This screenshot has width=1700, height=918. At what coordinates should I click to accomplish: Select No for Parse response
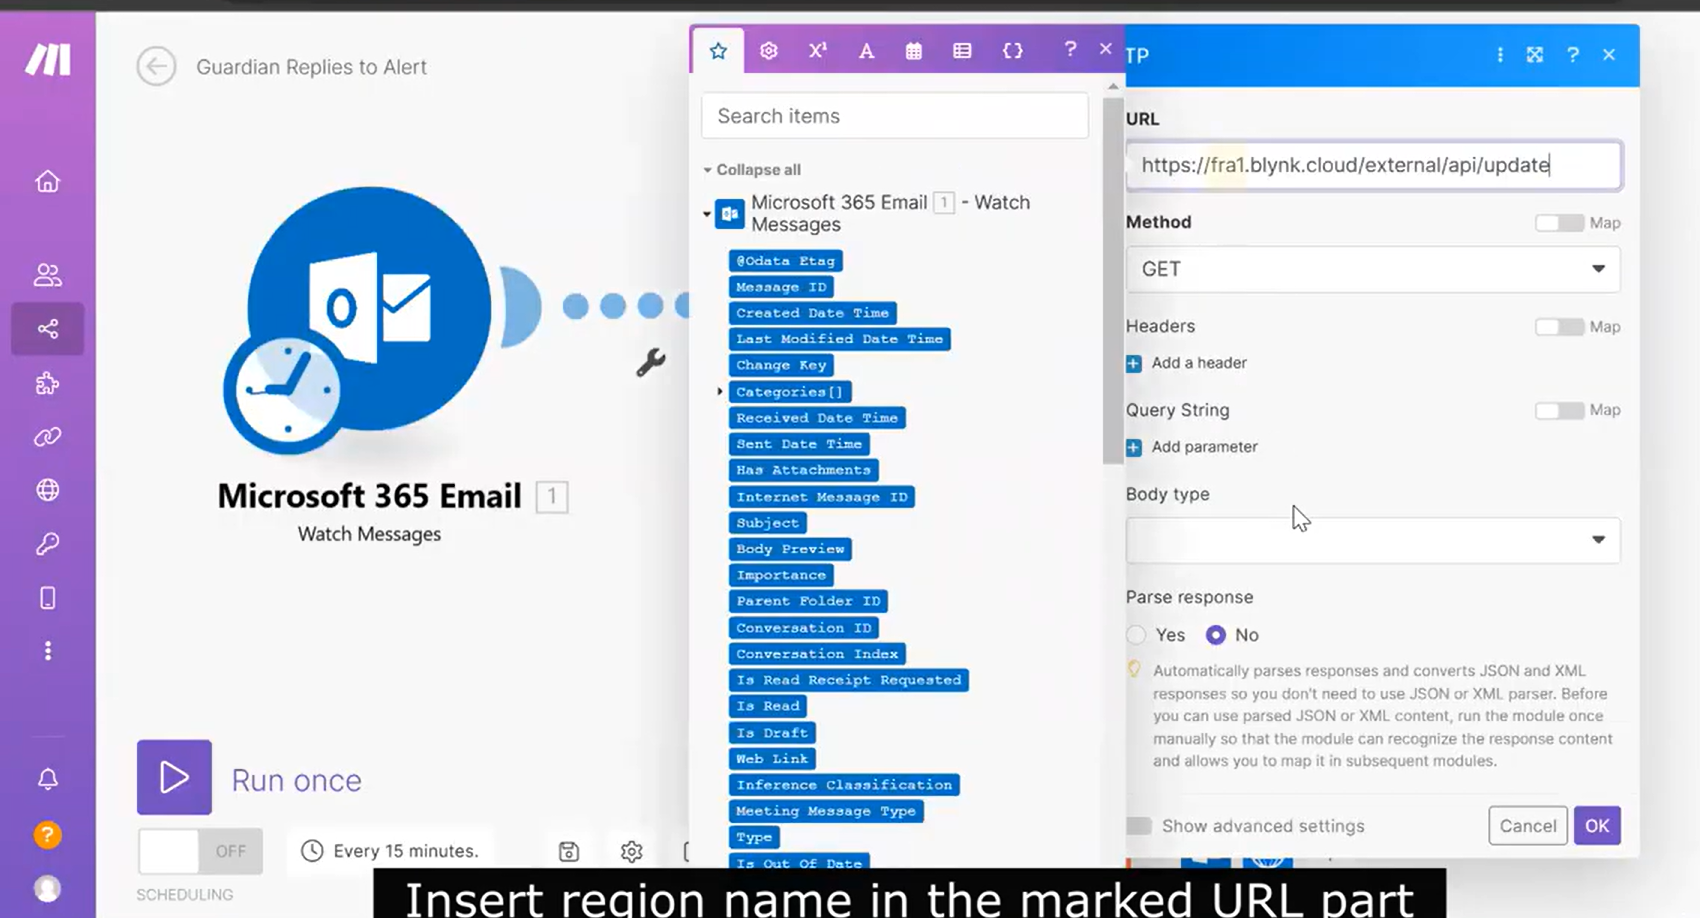pos(1216,635)
